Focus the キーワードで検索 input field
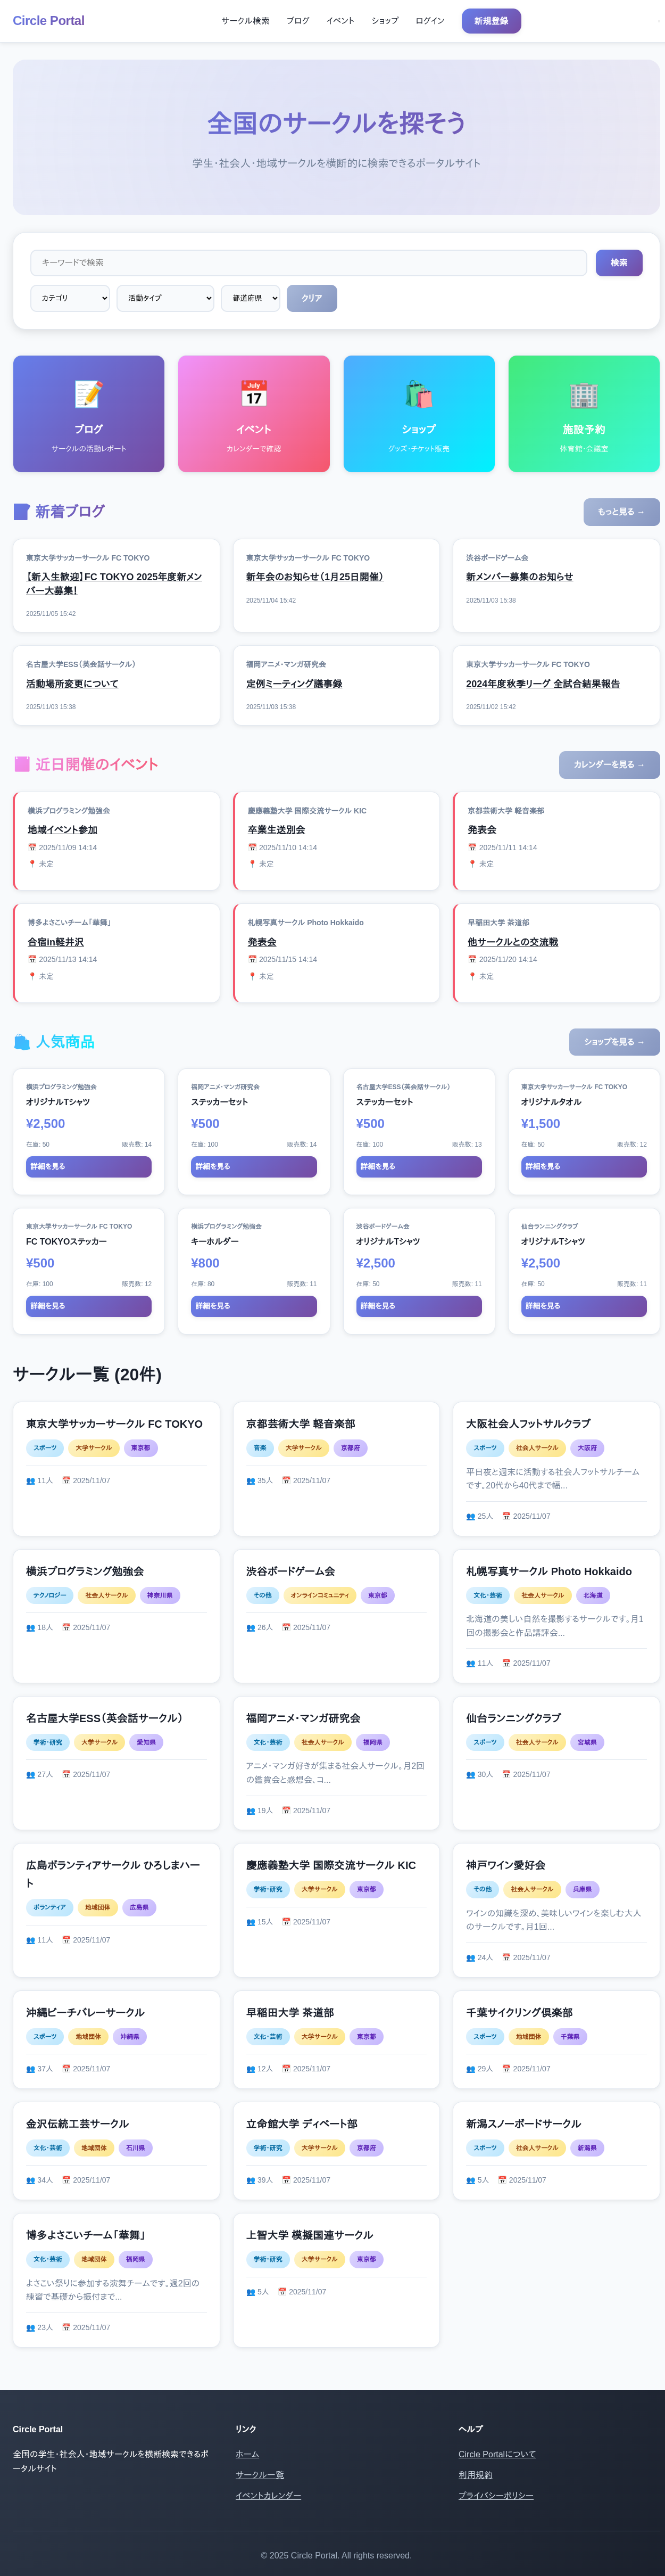The width and height of the screenshot is (665, 2576). pyautogui.click(x=309, y=263)
